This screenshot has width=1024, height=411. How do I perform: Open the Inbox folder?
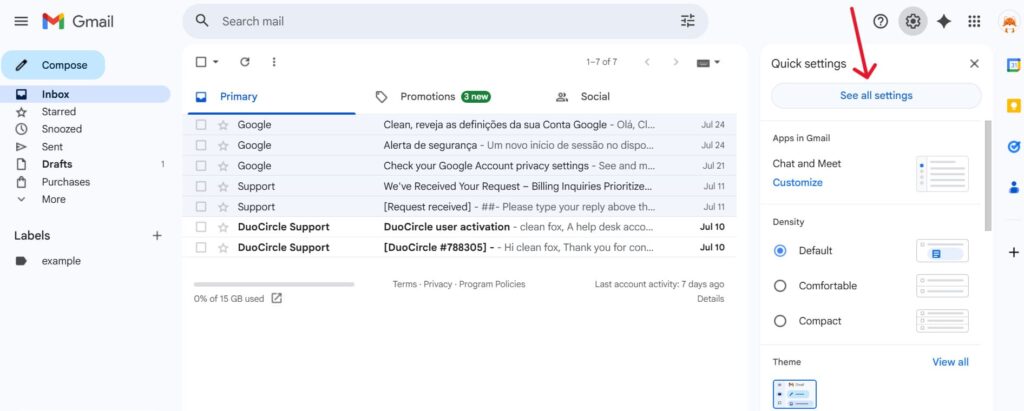point(85,94)
